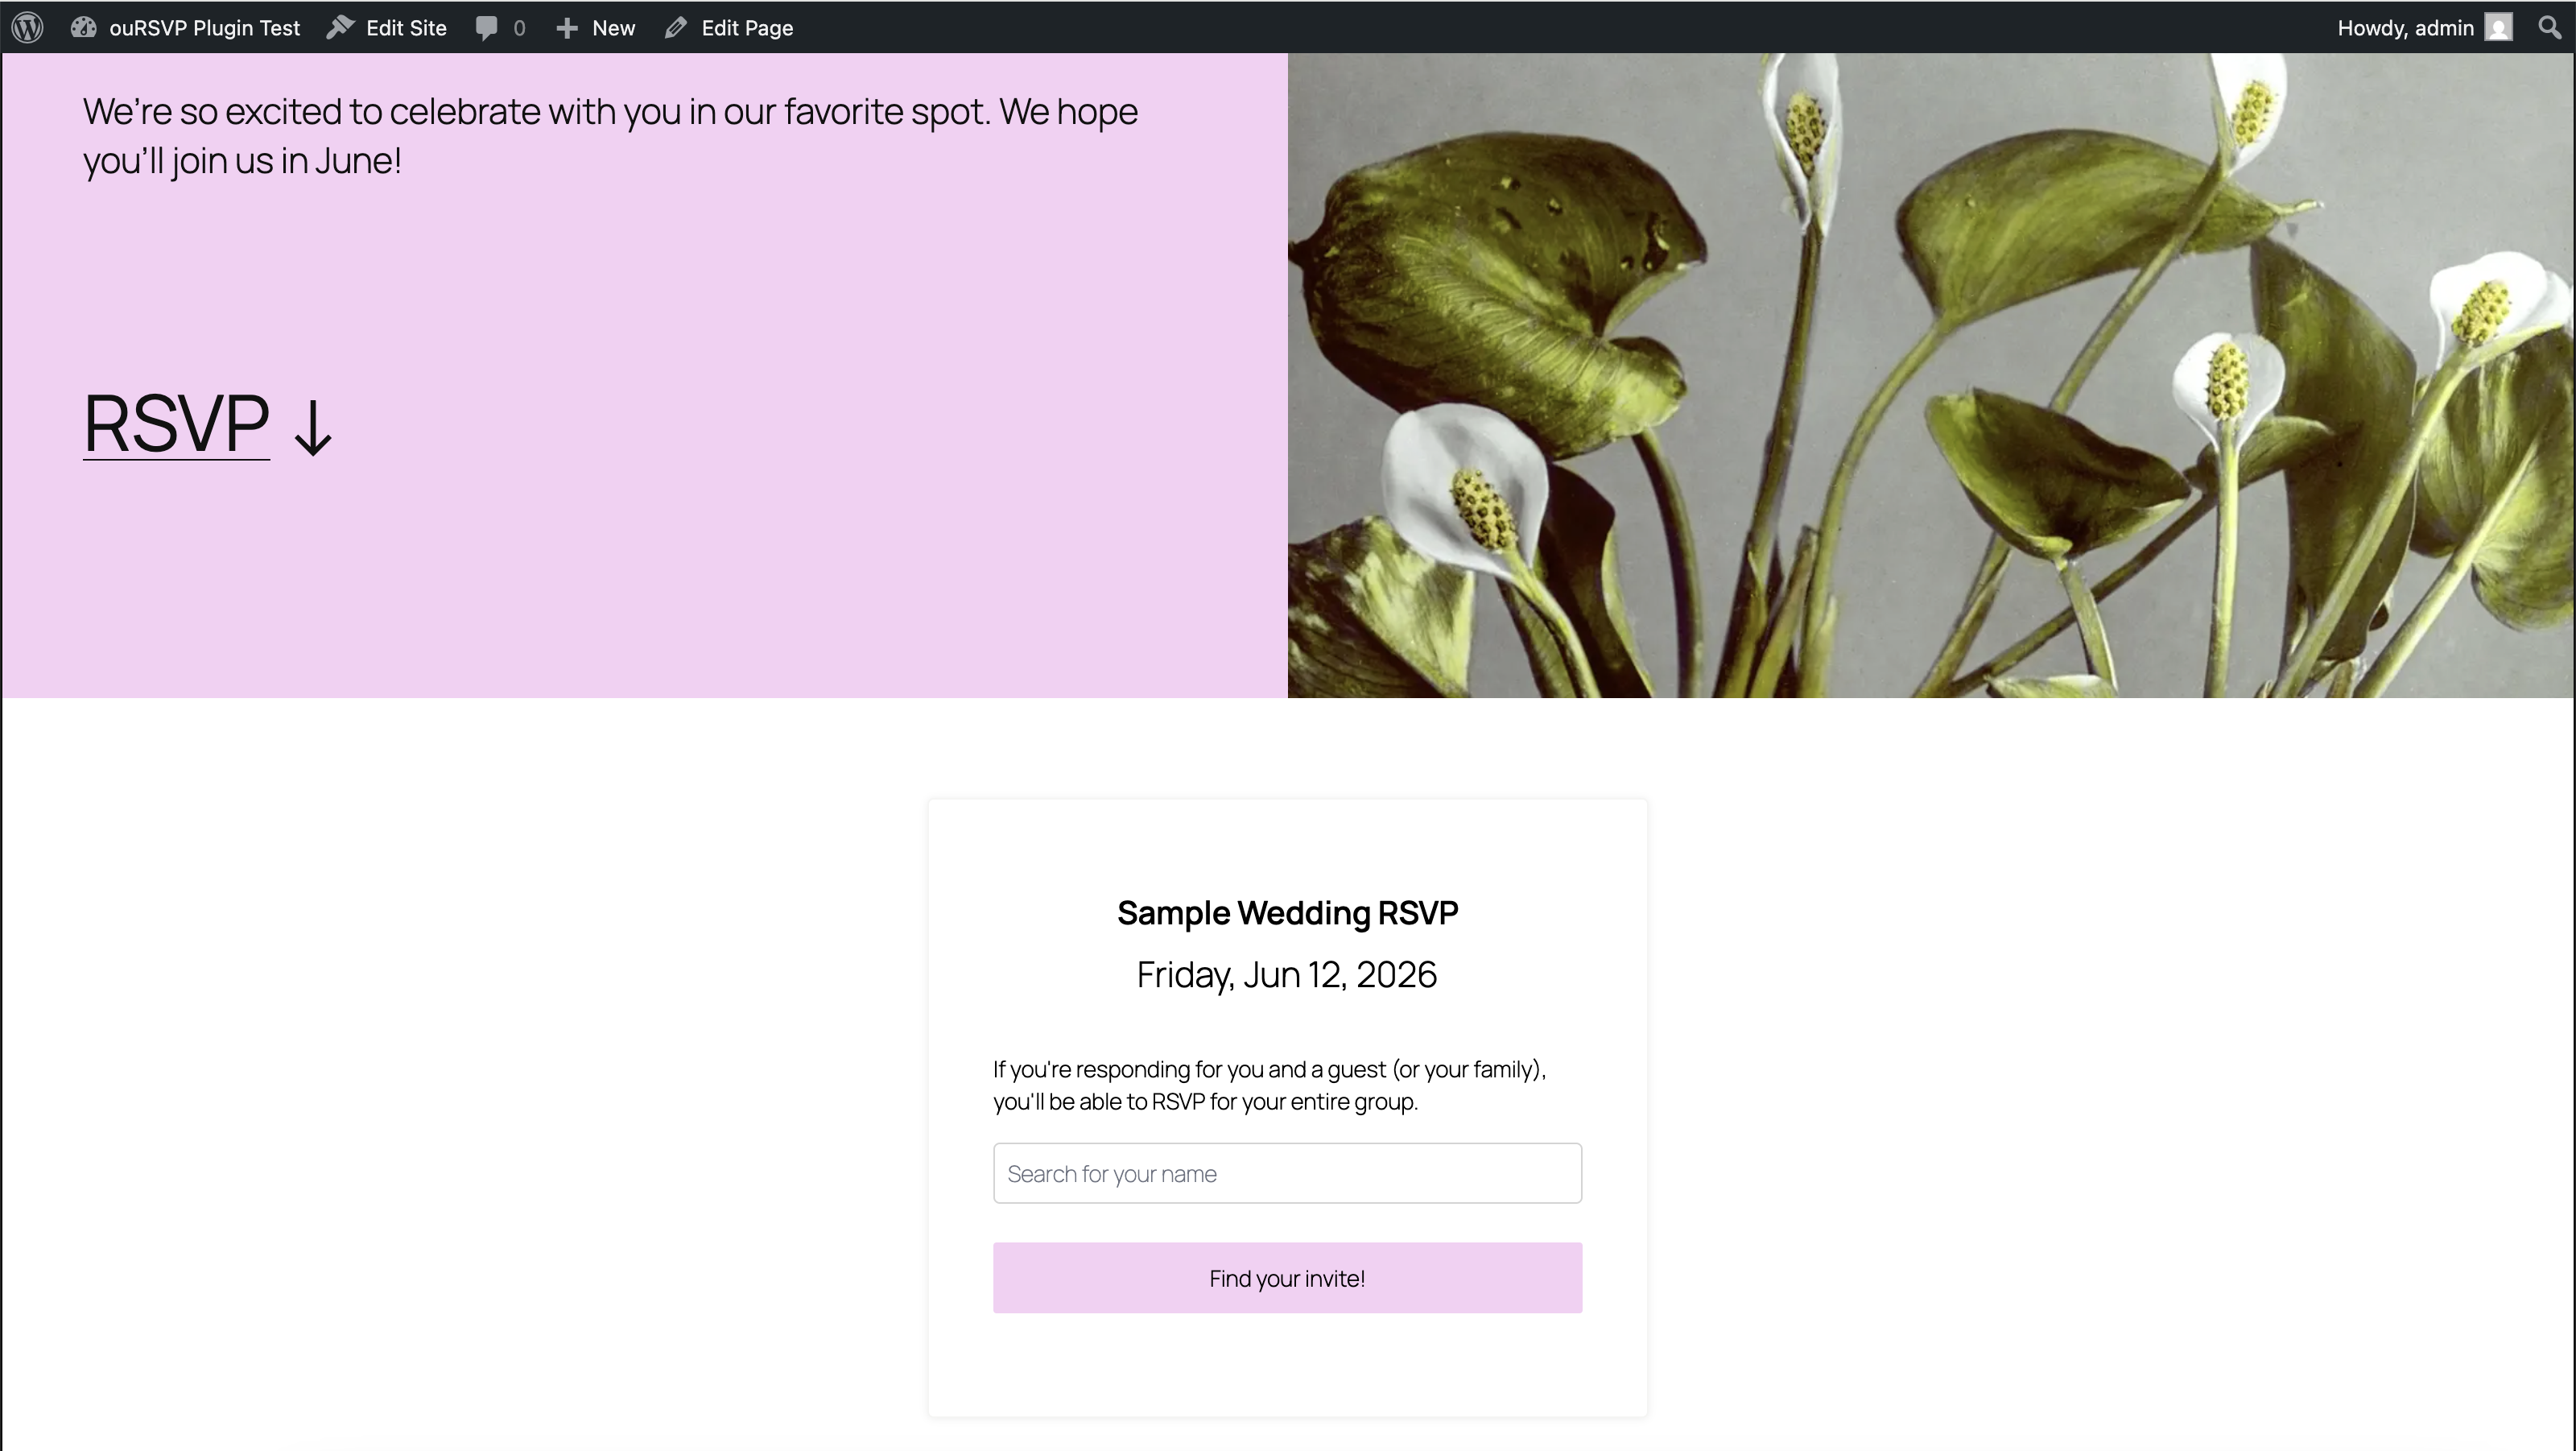Click inside the name search field
Image resolution: width=2576 pixels, height=1451 pixels.
1287,1172
